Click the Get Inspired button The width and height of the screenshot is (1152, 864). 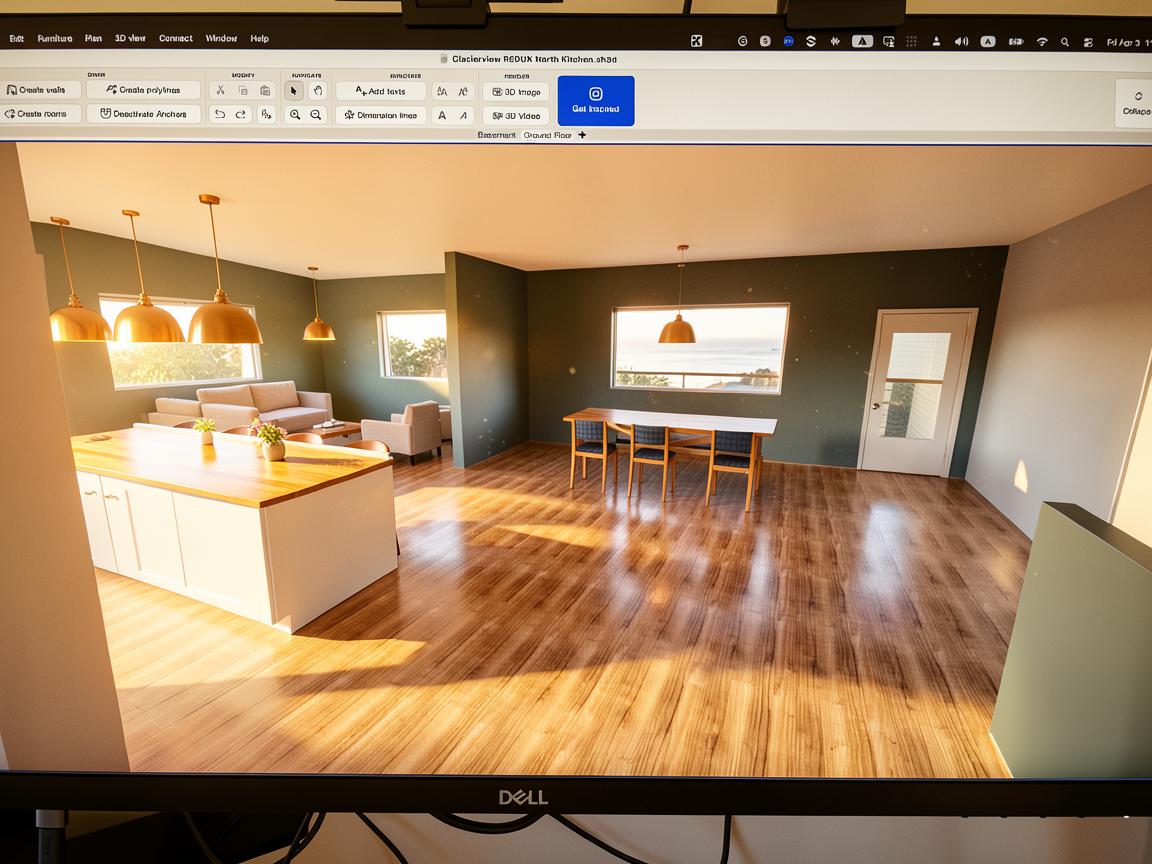pos(596,101)
